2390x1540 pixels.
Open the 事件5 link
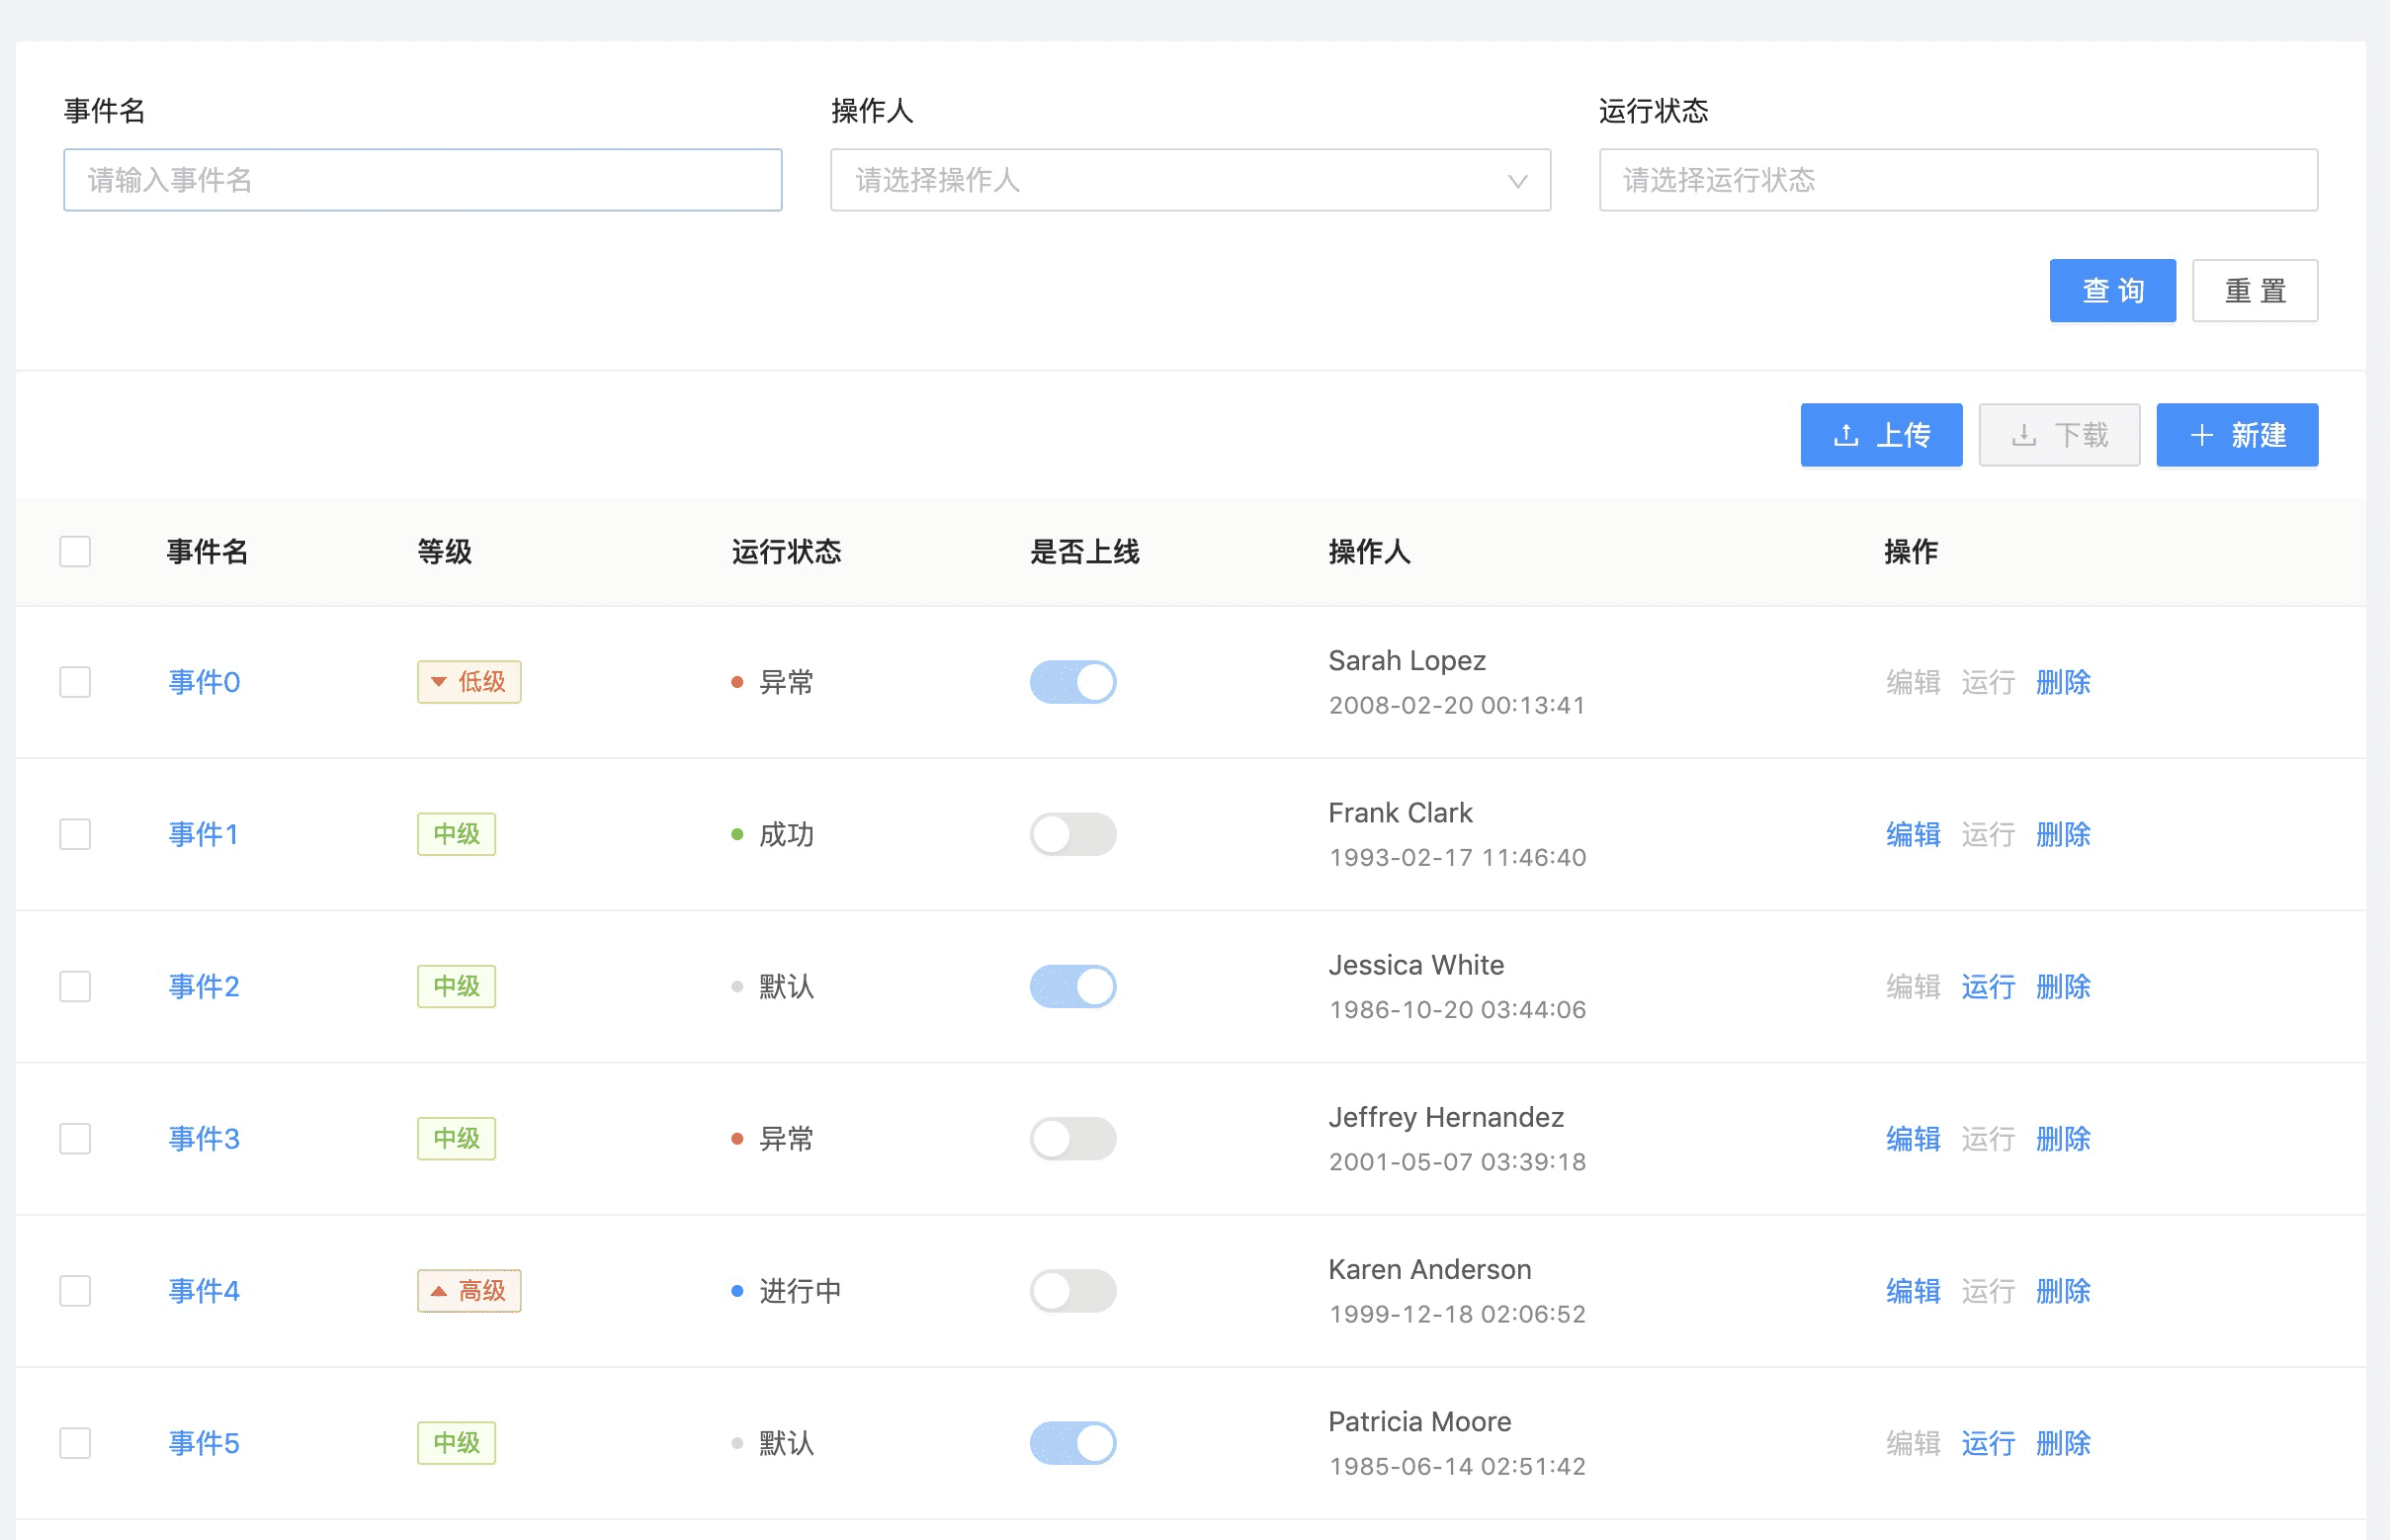(204, 1443)
